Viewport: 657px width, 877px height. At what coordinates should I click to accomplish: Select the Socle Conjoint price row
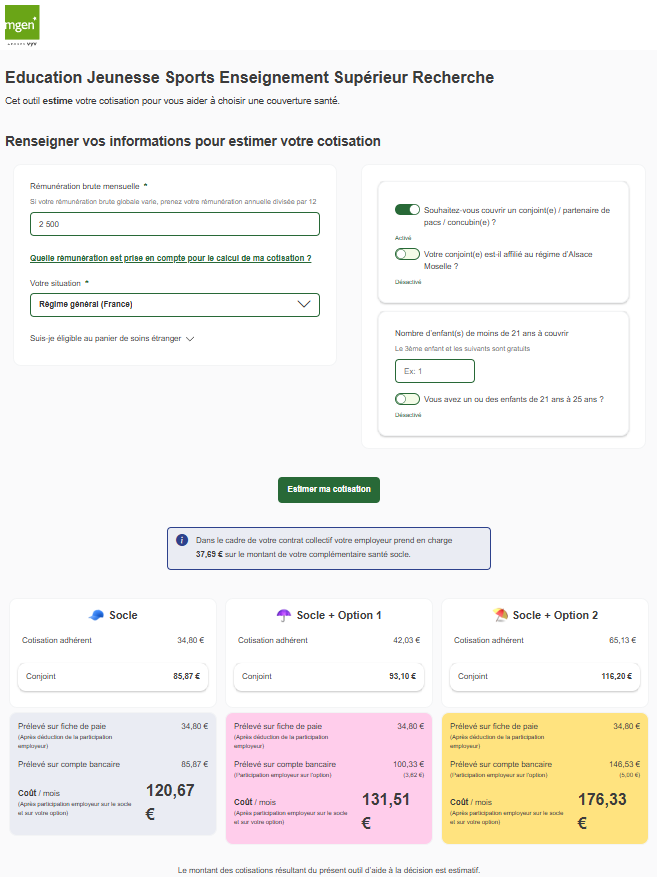113,676
